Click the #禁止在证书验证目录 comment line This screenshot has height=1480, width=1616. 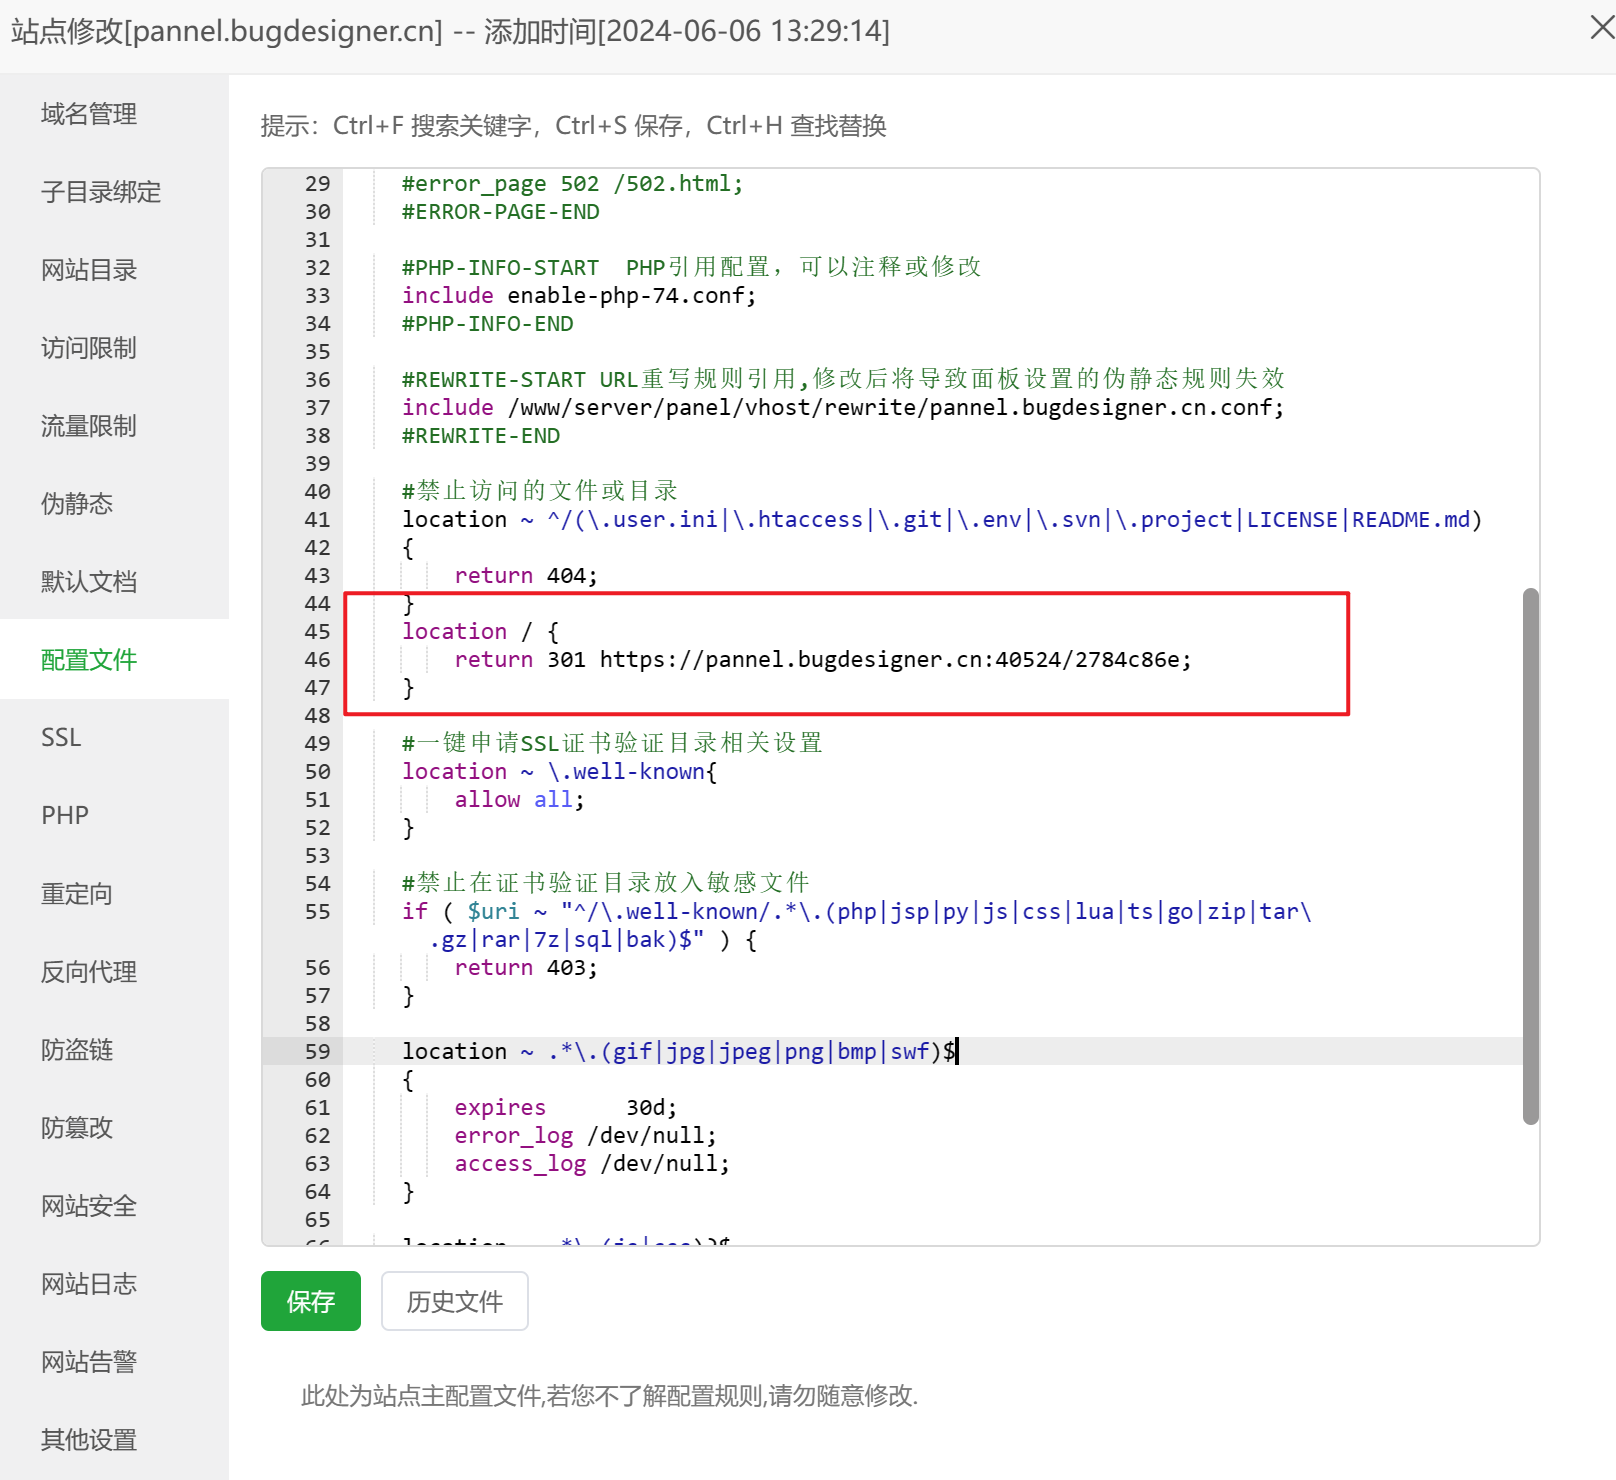pos(605,883)
